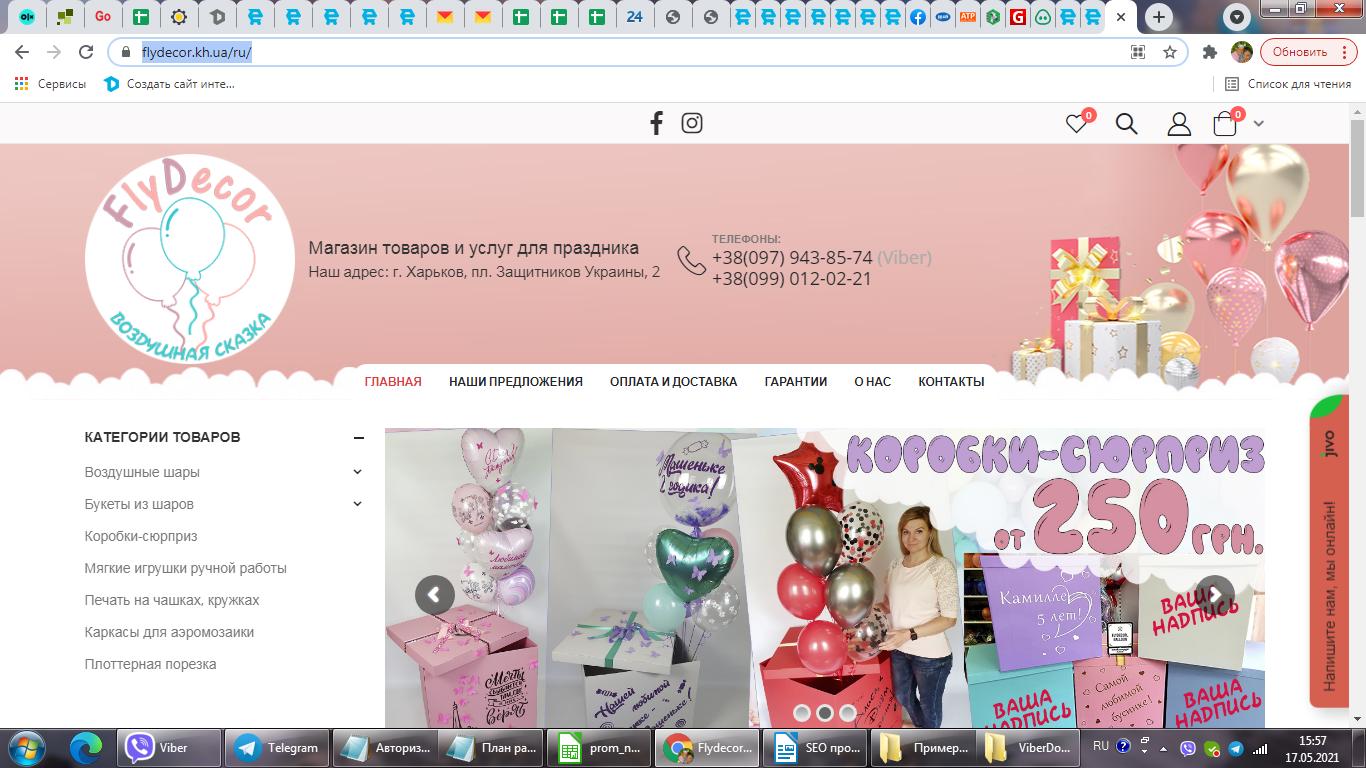Screen dimensions: 1366x768
Task: Open the store's Instagram icon
Action: pos(692,123)
